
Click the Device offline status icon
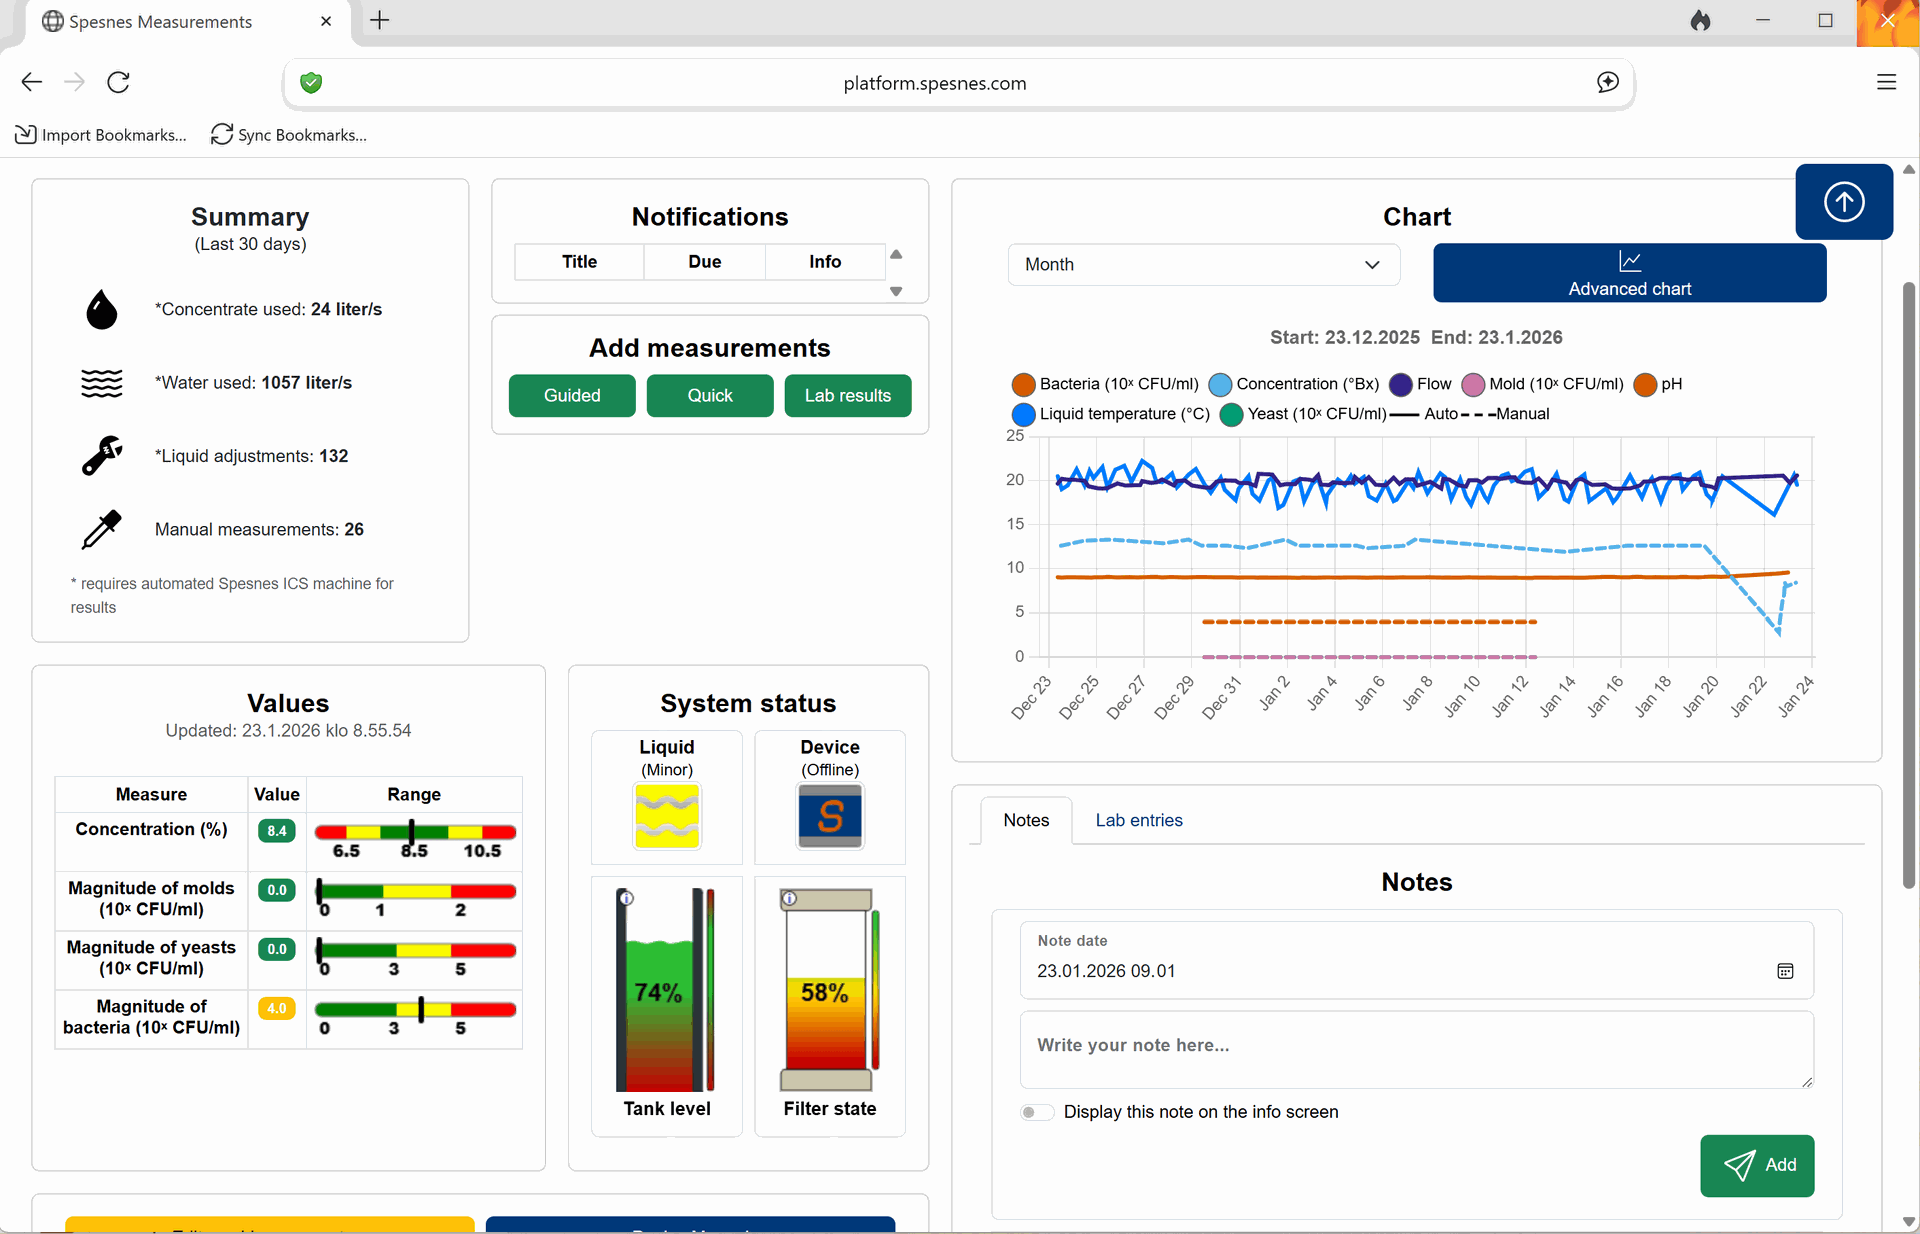829,816
